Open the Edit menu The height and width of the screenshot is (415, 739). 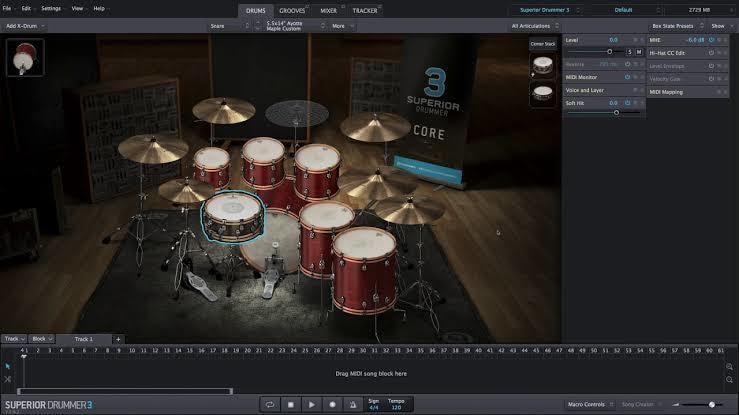click(26, 8)
